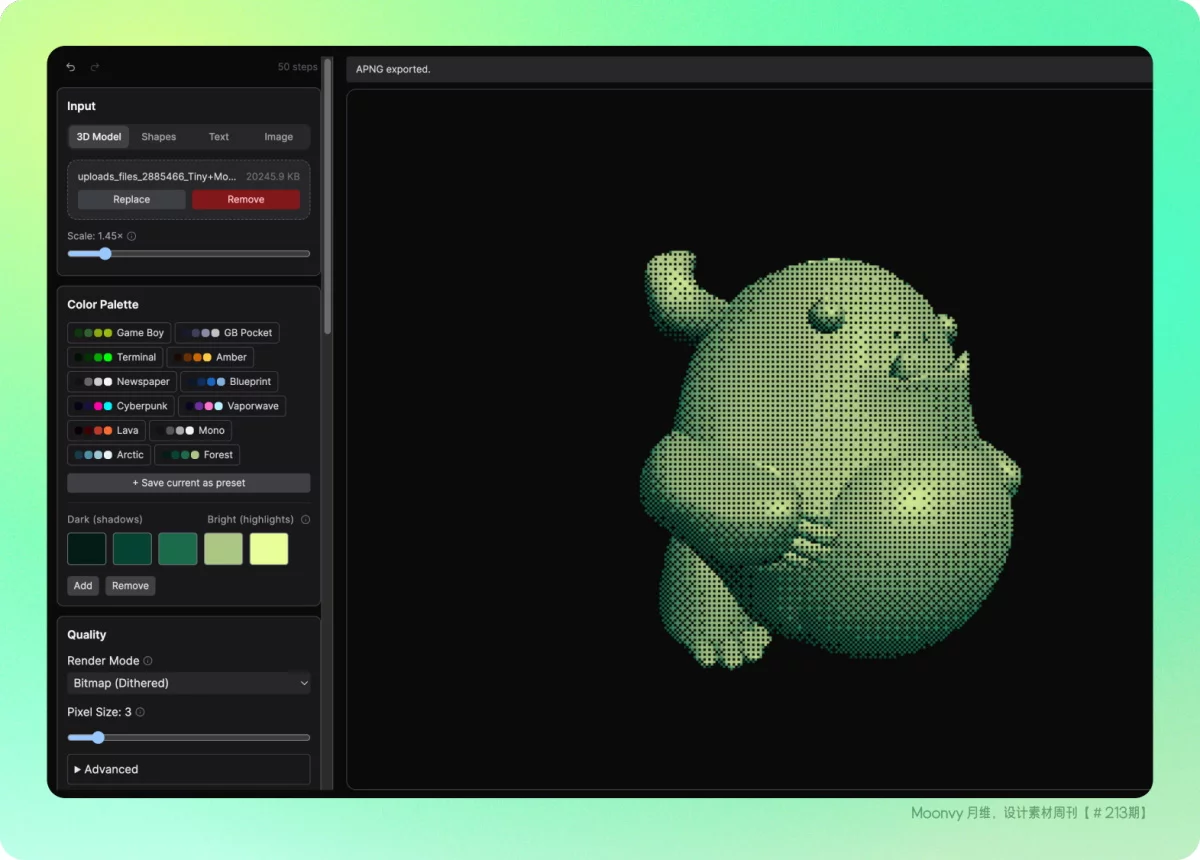Apply the Vaporwave palette preset

point(232,406)
